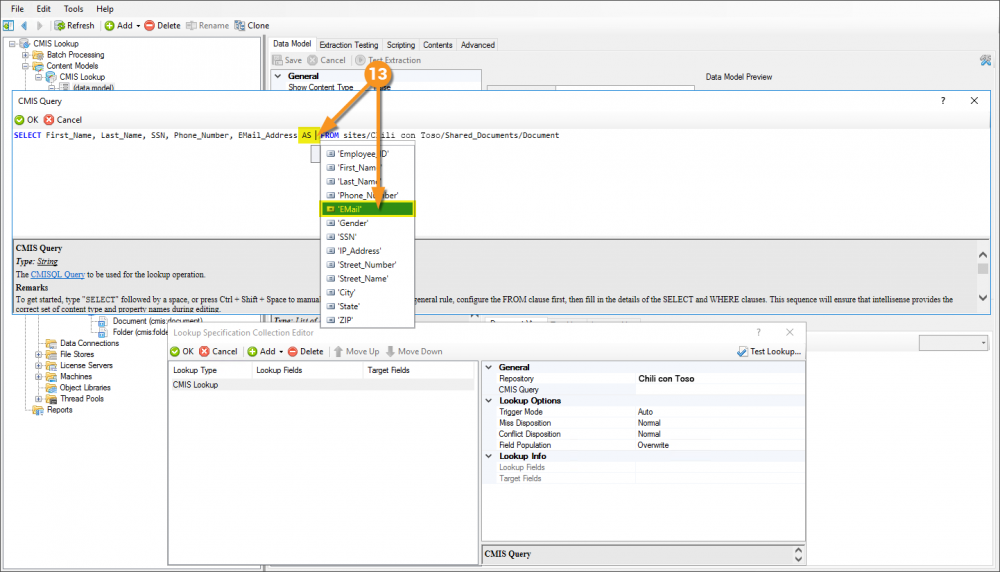Click Add in Lookup Specification Collection Editor
The width and height of the screenshot is (1000, 572).
(x=261, y=351)
